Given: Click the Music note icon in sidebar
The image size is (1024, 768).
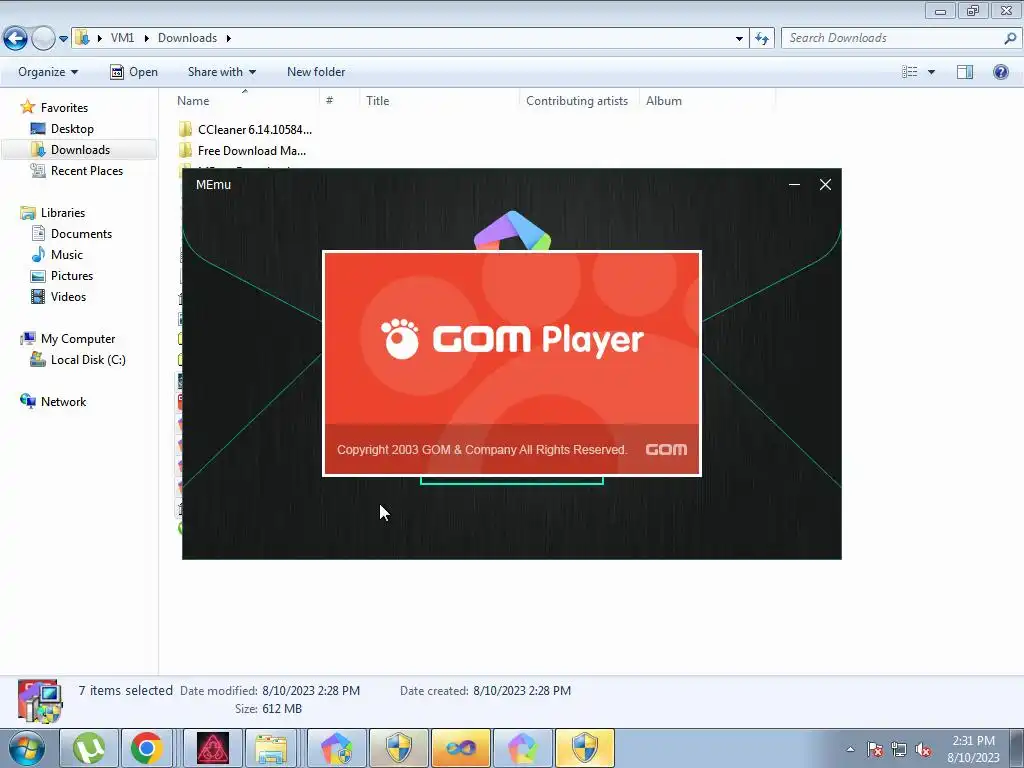Looking at the screenshot, I should tap(39, 255).
